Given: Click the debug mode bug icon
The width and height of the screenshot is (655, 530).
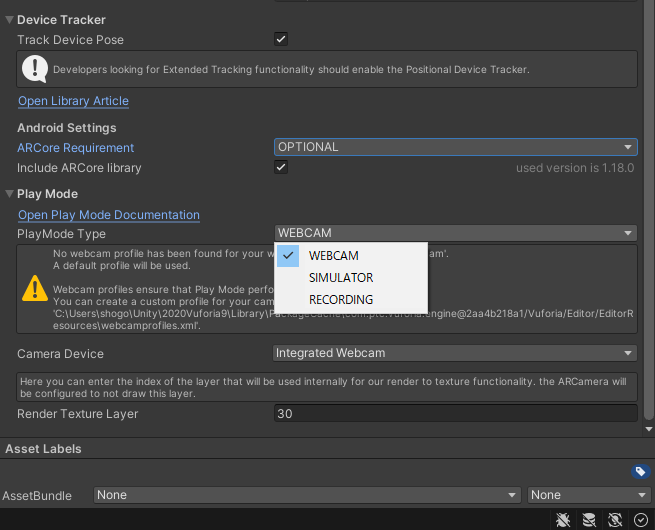Looking at the screenshot, I should 563,519.
